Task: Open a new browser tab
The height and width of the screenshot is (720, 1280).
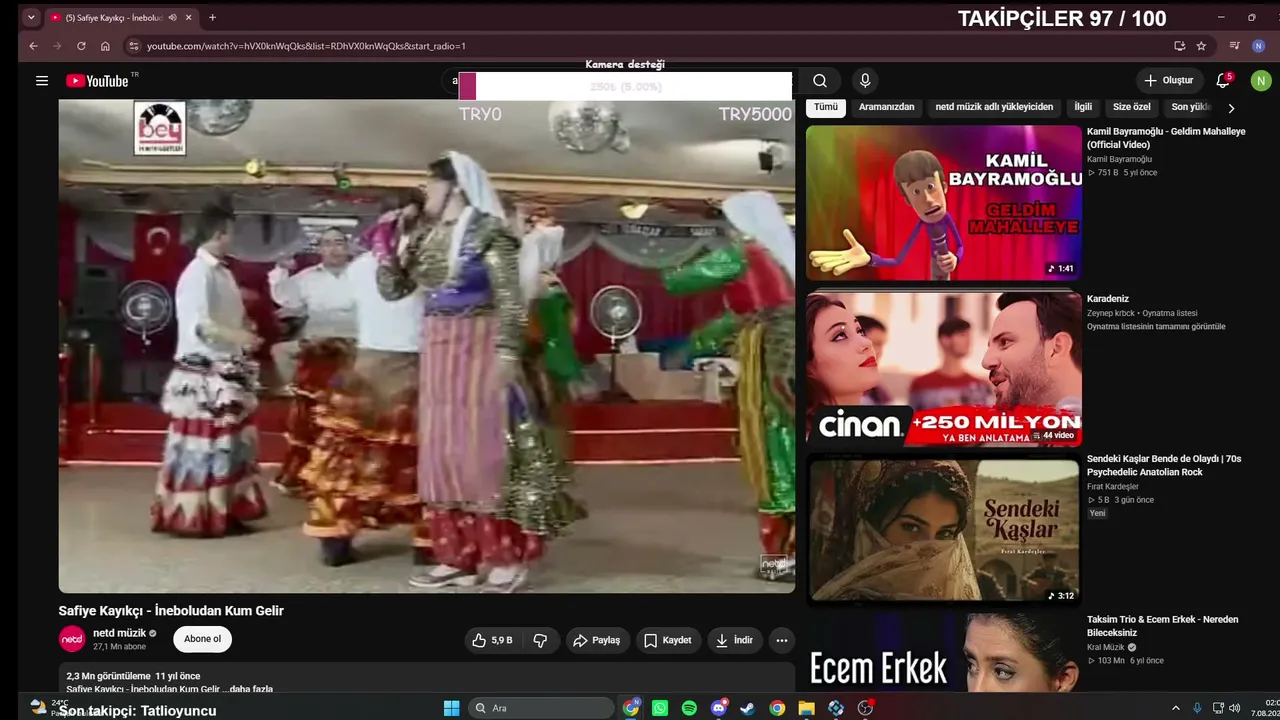Action: tap(212, 17)
